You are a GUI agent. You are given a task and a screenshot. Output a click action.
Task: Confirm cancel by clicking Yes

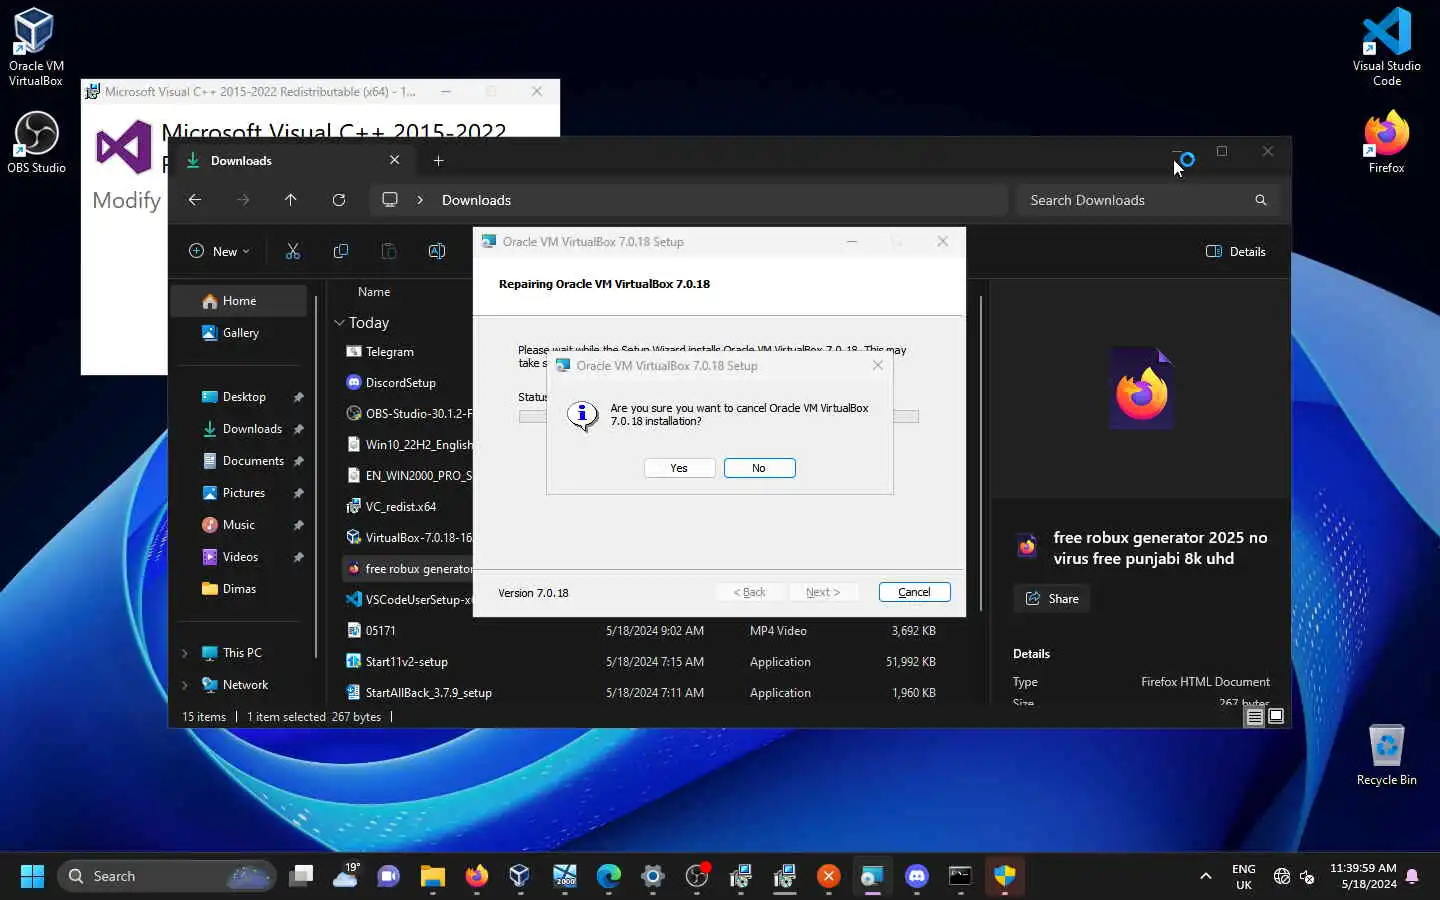tap(679, 468)
